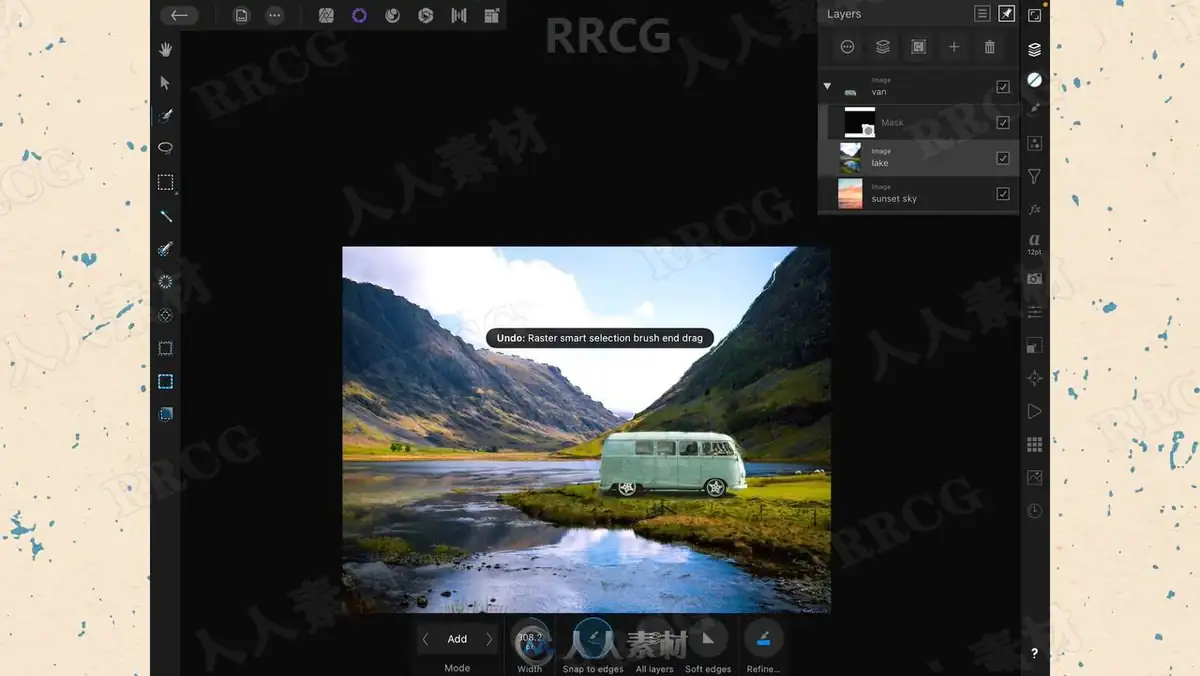
Task: Select the Refine selection brush tool
Action: (x=165, y=249)
